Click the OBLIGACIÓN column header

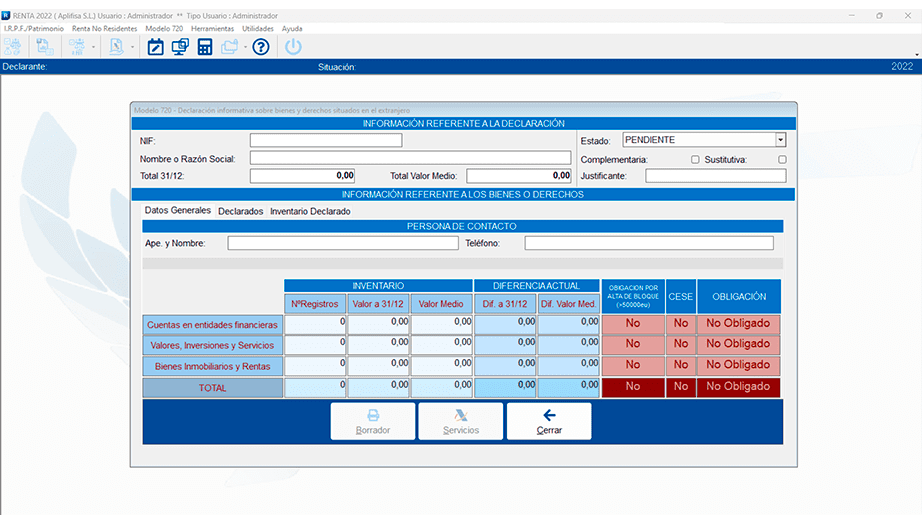(739, 296)
